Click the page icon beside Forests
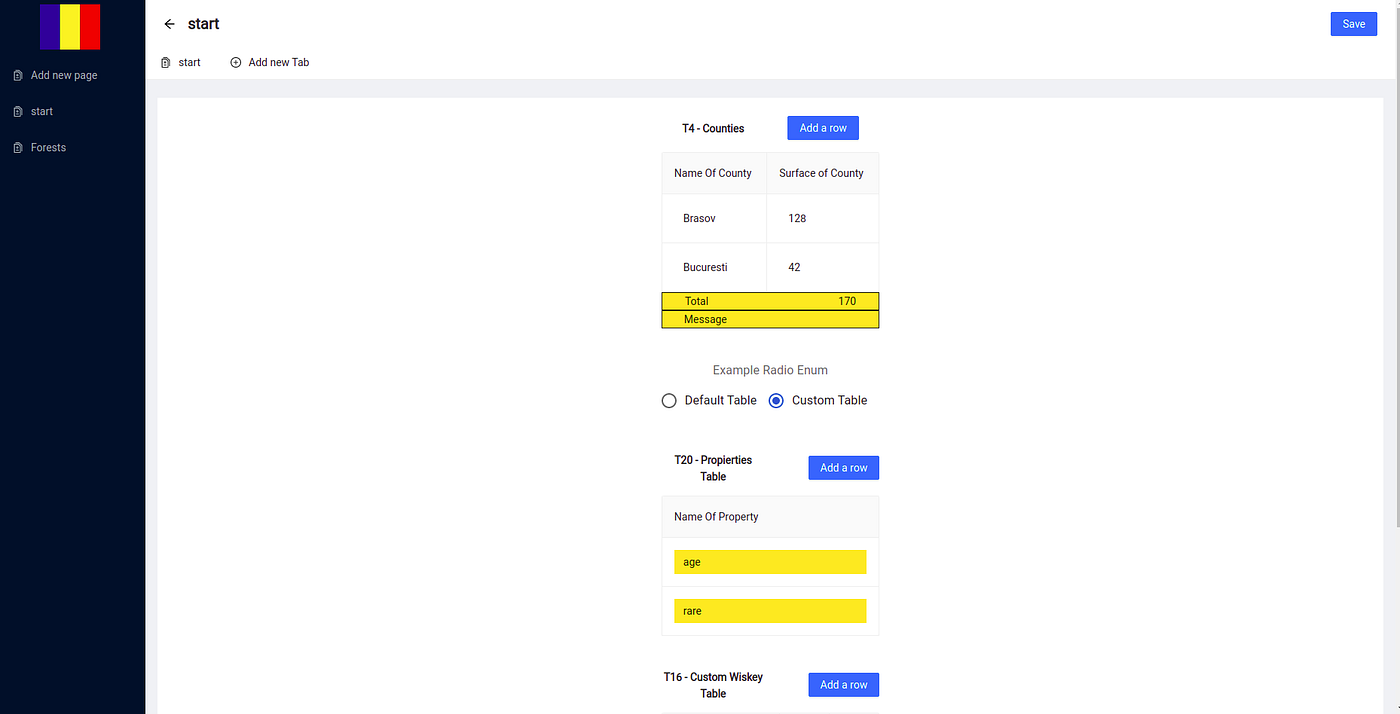Image resolution: width=1400 pixels, height=714 pixels. (x=18, y=147)
